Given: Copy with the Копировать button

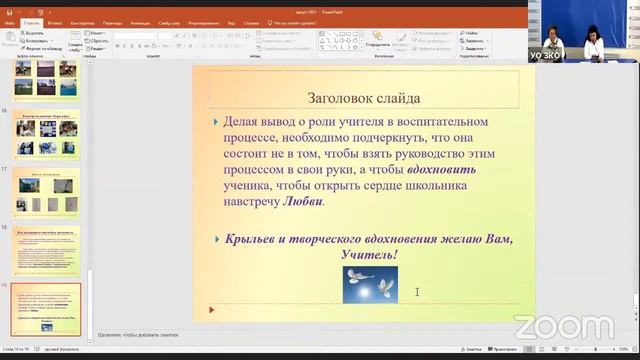Looking at the screenshot, I should 34,41.
